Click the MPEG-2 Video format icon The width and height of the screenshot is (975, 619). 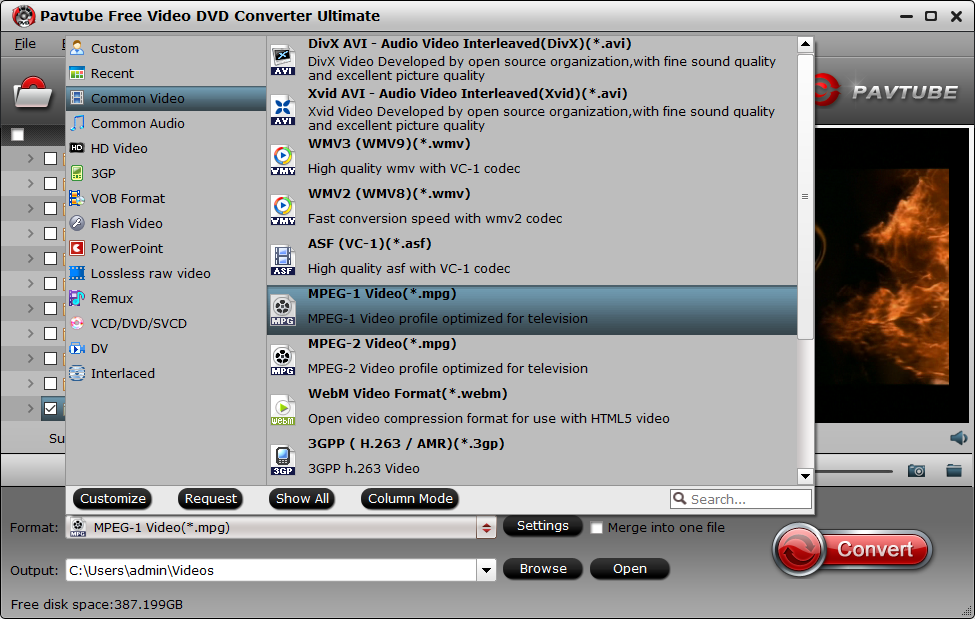pos(283,360)
